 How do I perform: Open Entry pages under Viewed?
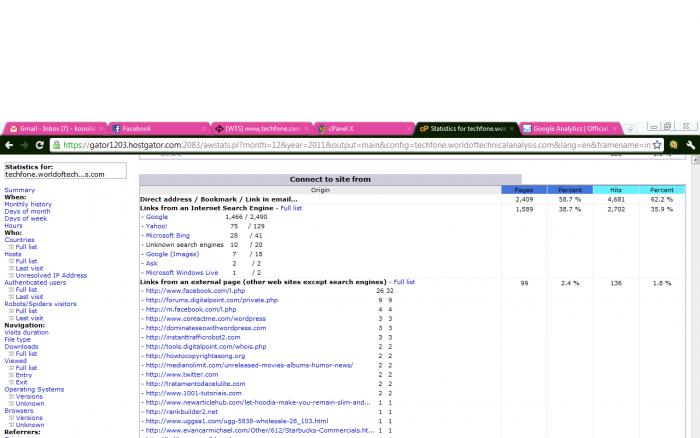tap(24, 375)
